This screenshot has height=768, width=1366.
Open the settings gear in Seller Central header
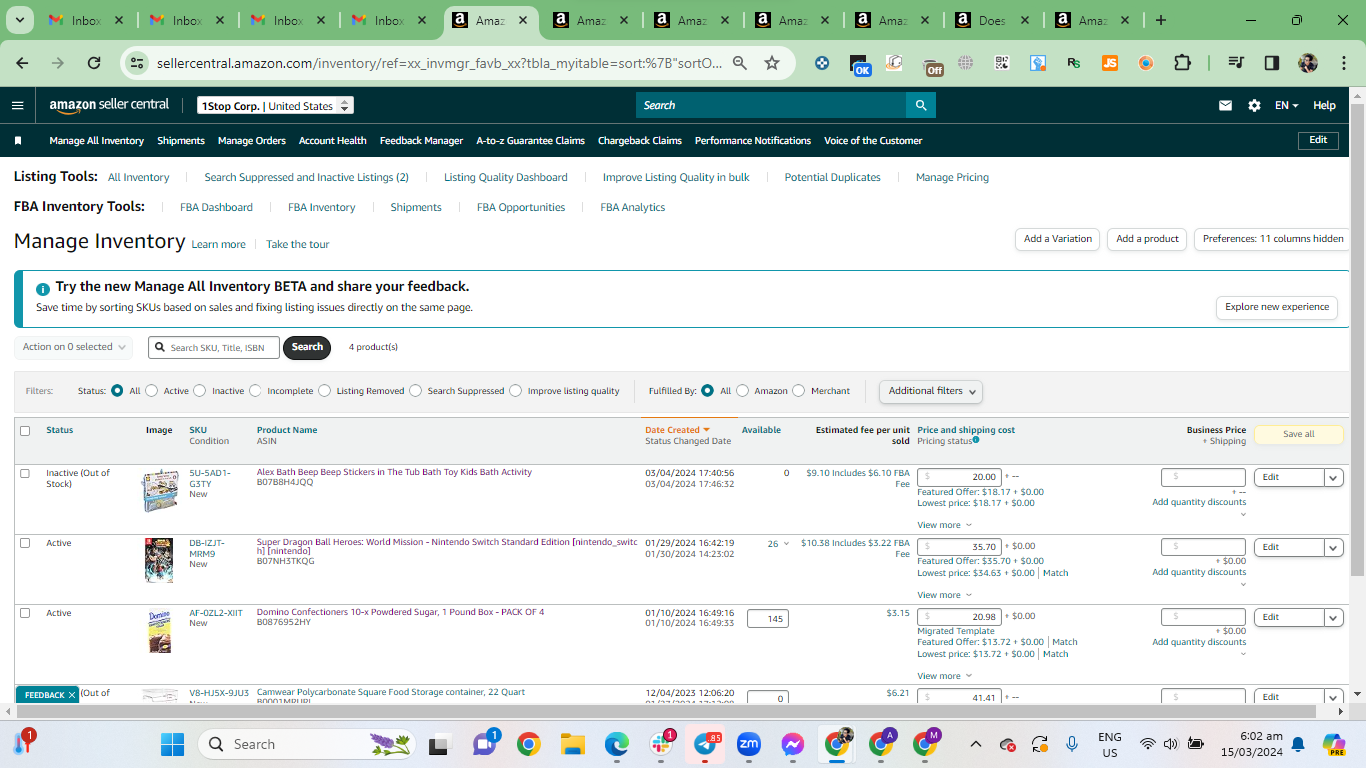(x=1254, y=105)
